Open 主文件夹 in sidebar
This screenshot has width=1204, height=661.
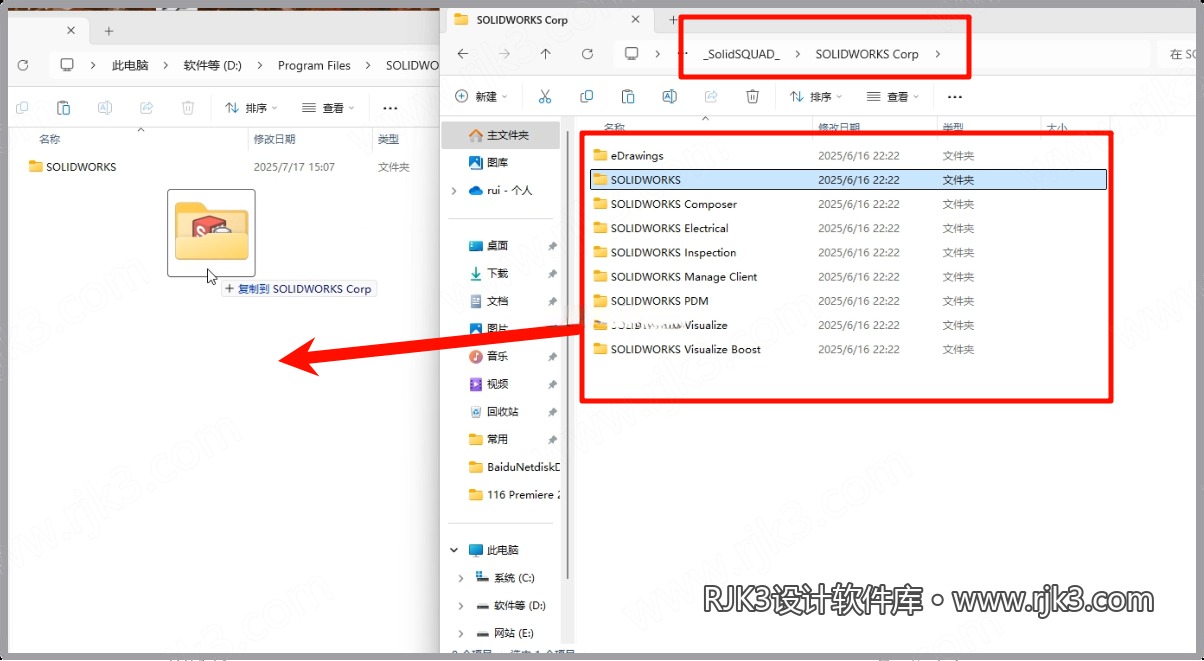point(498,135)
